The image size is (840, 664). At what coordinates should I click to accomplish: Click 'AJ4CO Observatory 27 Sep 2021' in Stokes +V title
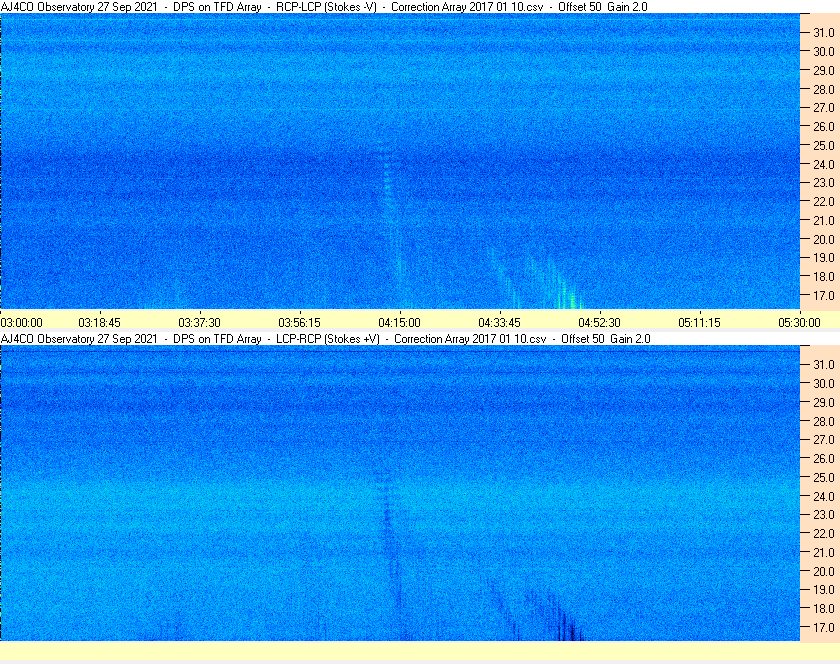[79, 339]
